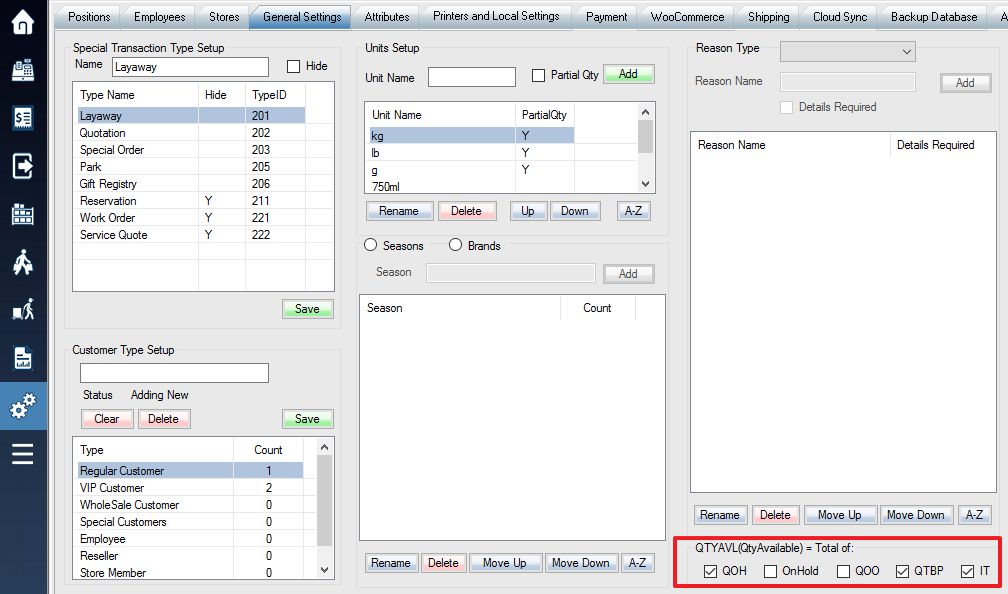Image resolution: width=1008 pixels, height=594 pixels.
Task: Click the Details Required column header
Action: (x=935, y=145)
